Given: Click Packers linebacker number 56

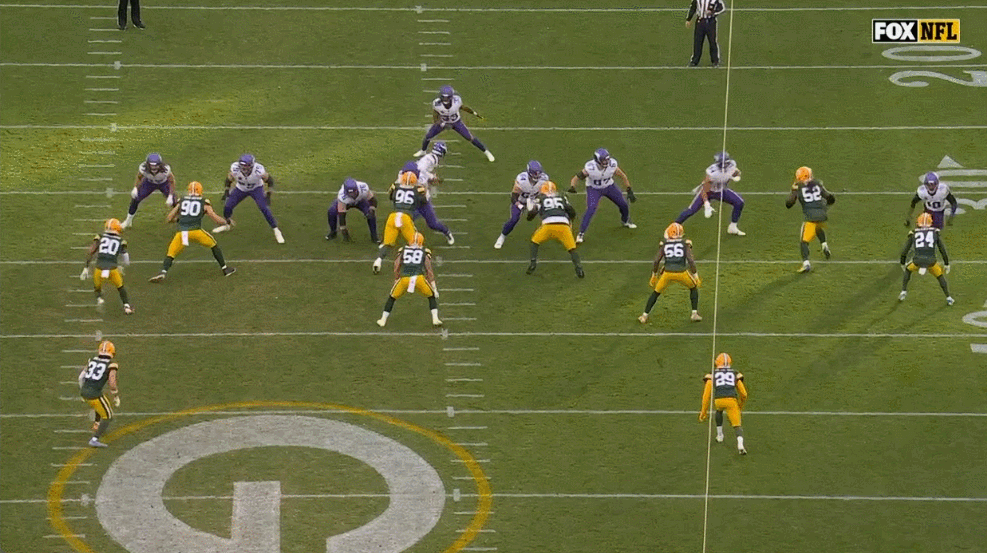Looking at the screenshot, I should tap(672, 272).
